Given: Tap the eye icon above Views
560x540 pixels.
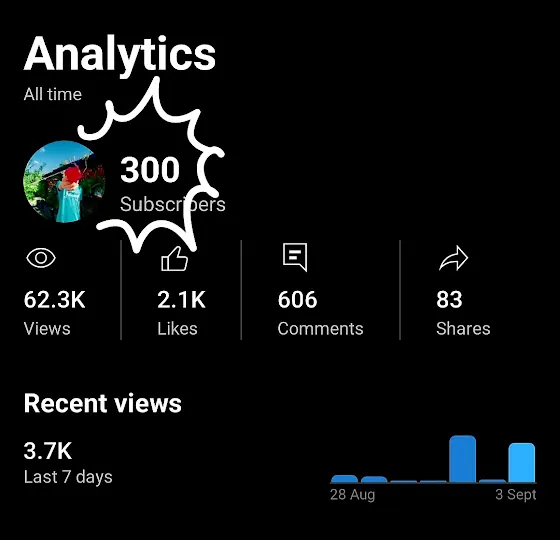Looking at the screenshot, I should [41, 258].
